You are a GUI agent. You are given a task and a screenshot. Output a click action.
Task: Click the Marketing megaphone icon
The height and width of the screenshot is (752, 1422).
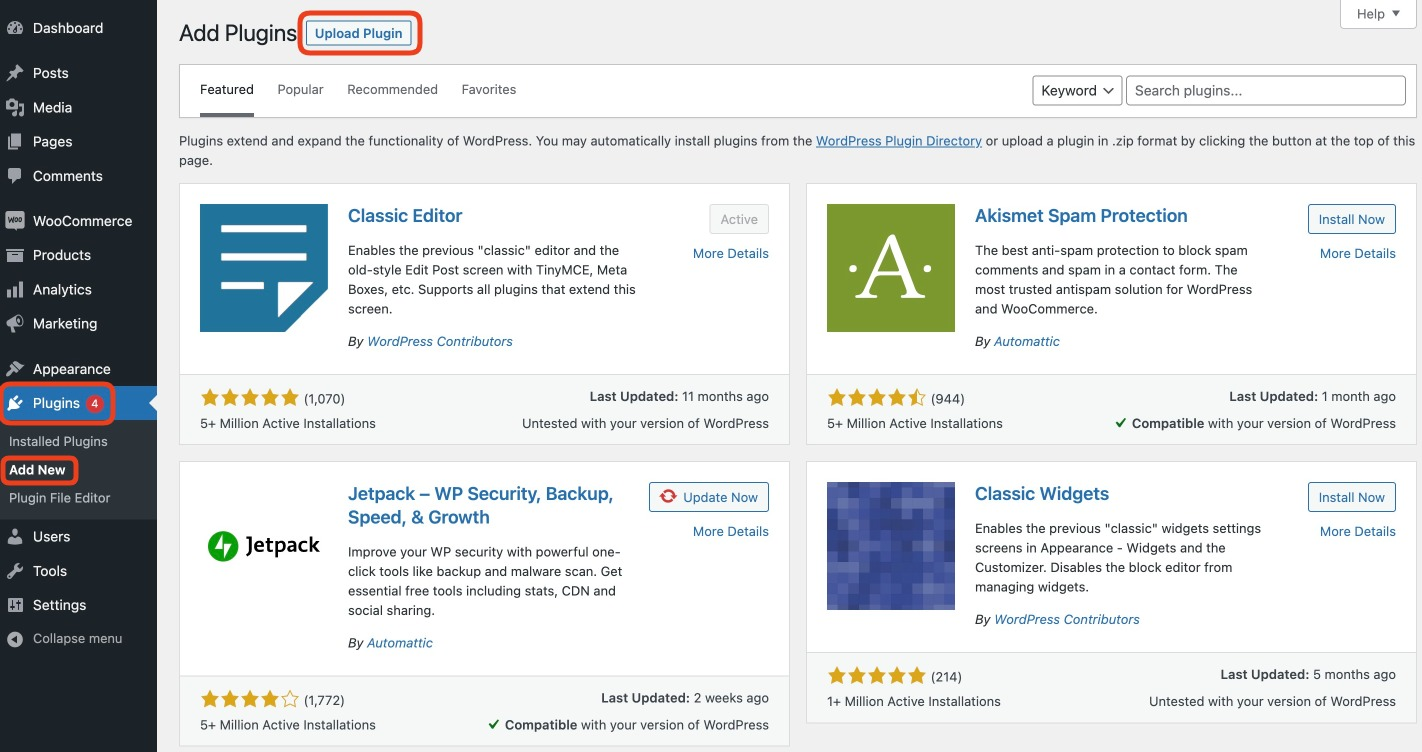(x=15, y=324)
